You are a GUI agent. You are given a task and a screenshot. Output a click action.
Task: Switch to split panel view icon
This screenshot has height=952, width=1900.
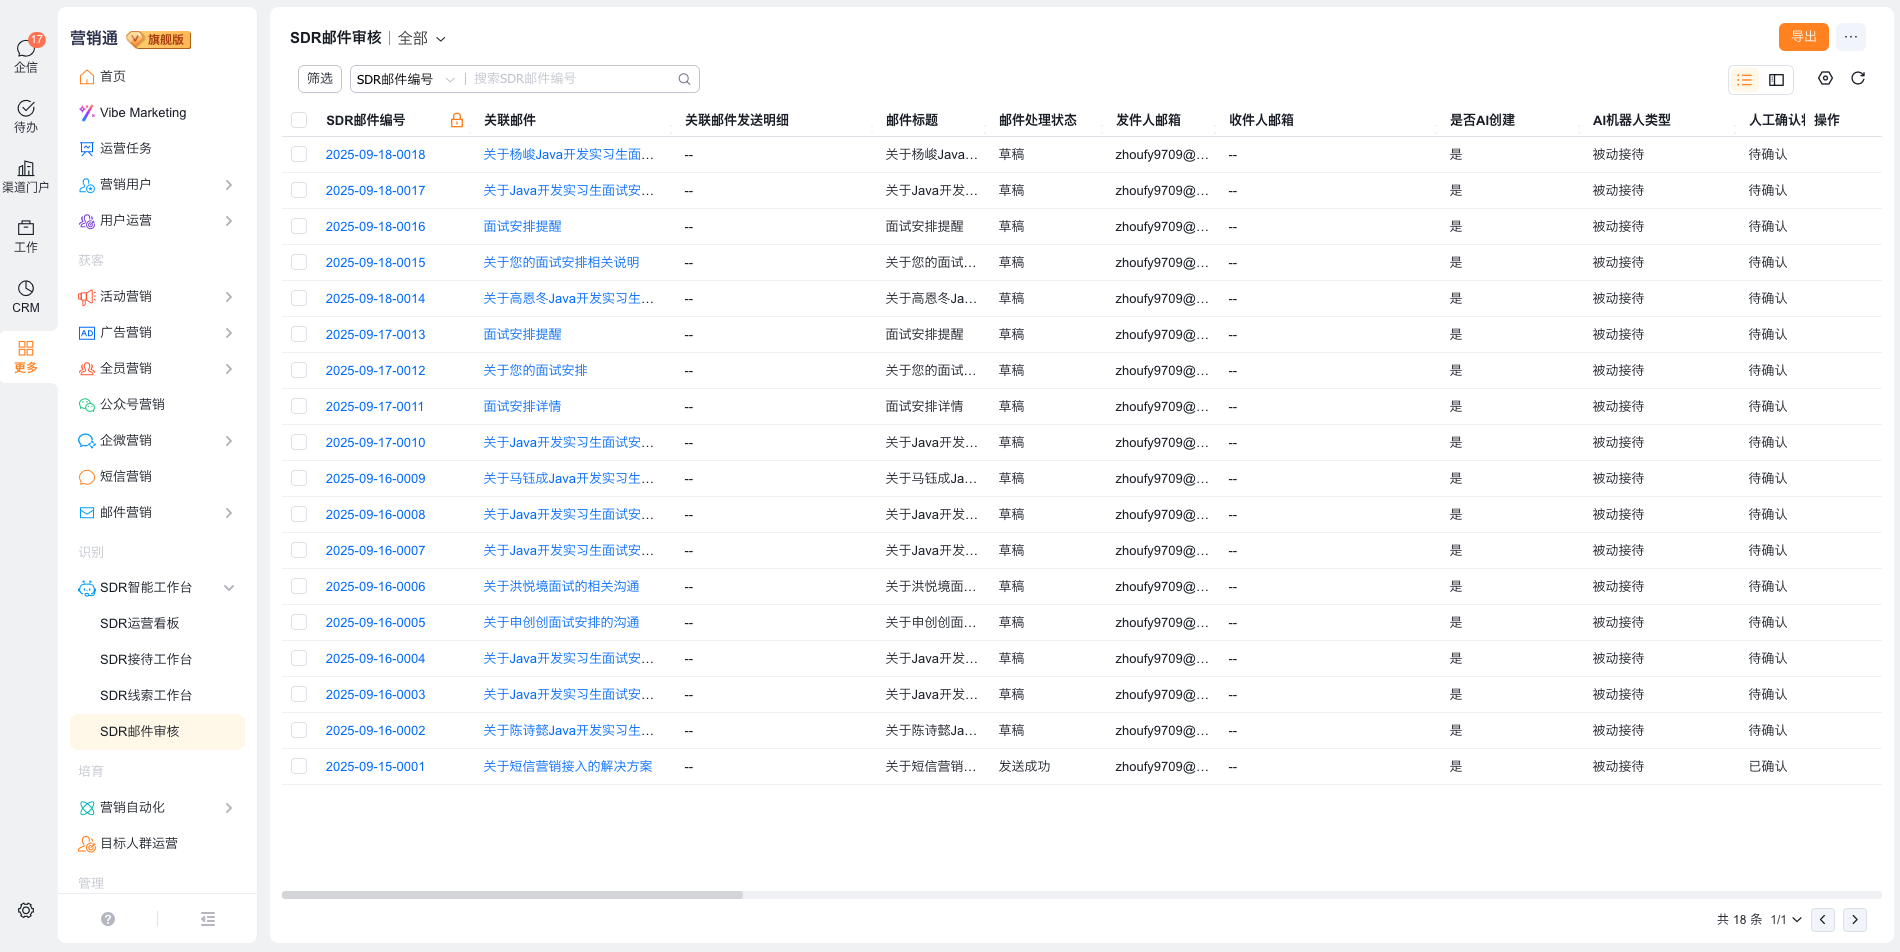point(1776,80)
